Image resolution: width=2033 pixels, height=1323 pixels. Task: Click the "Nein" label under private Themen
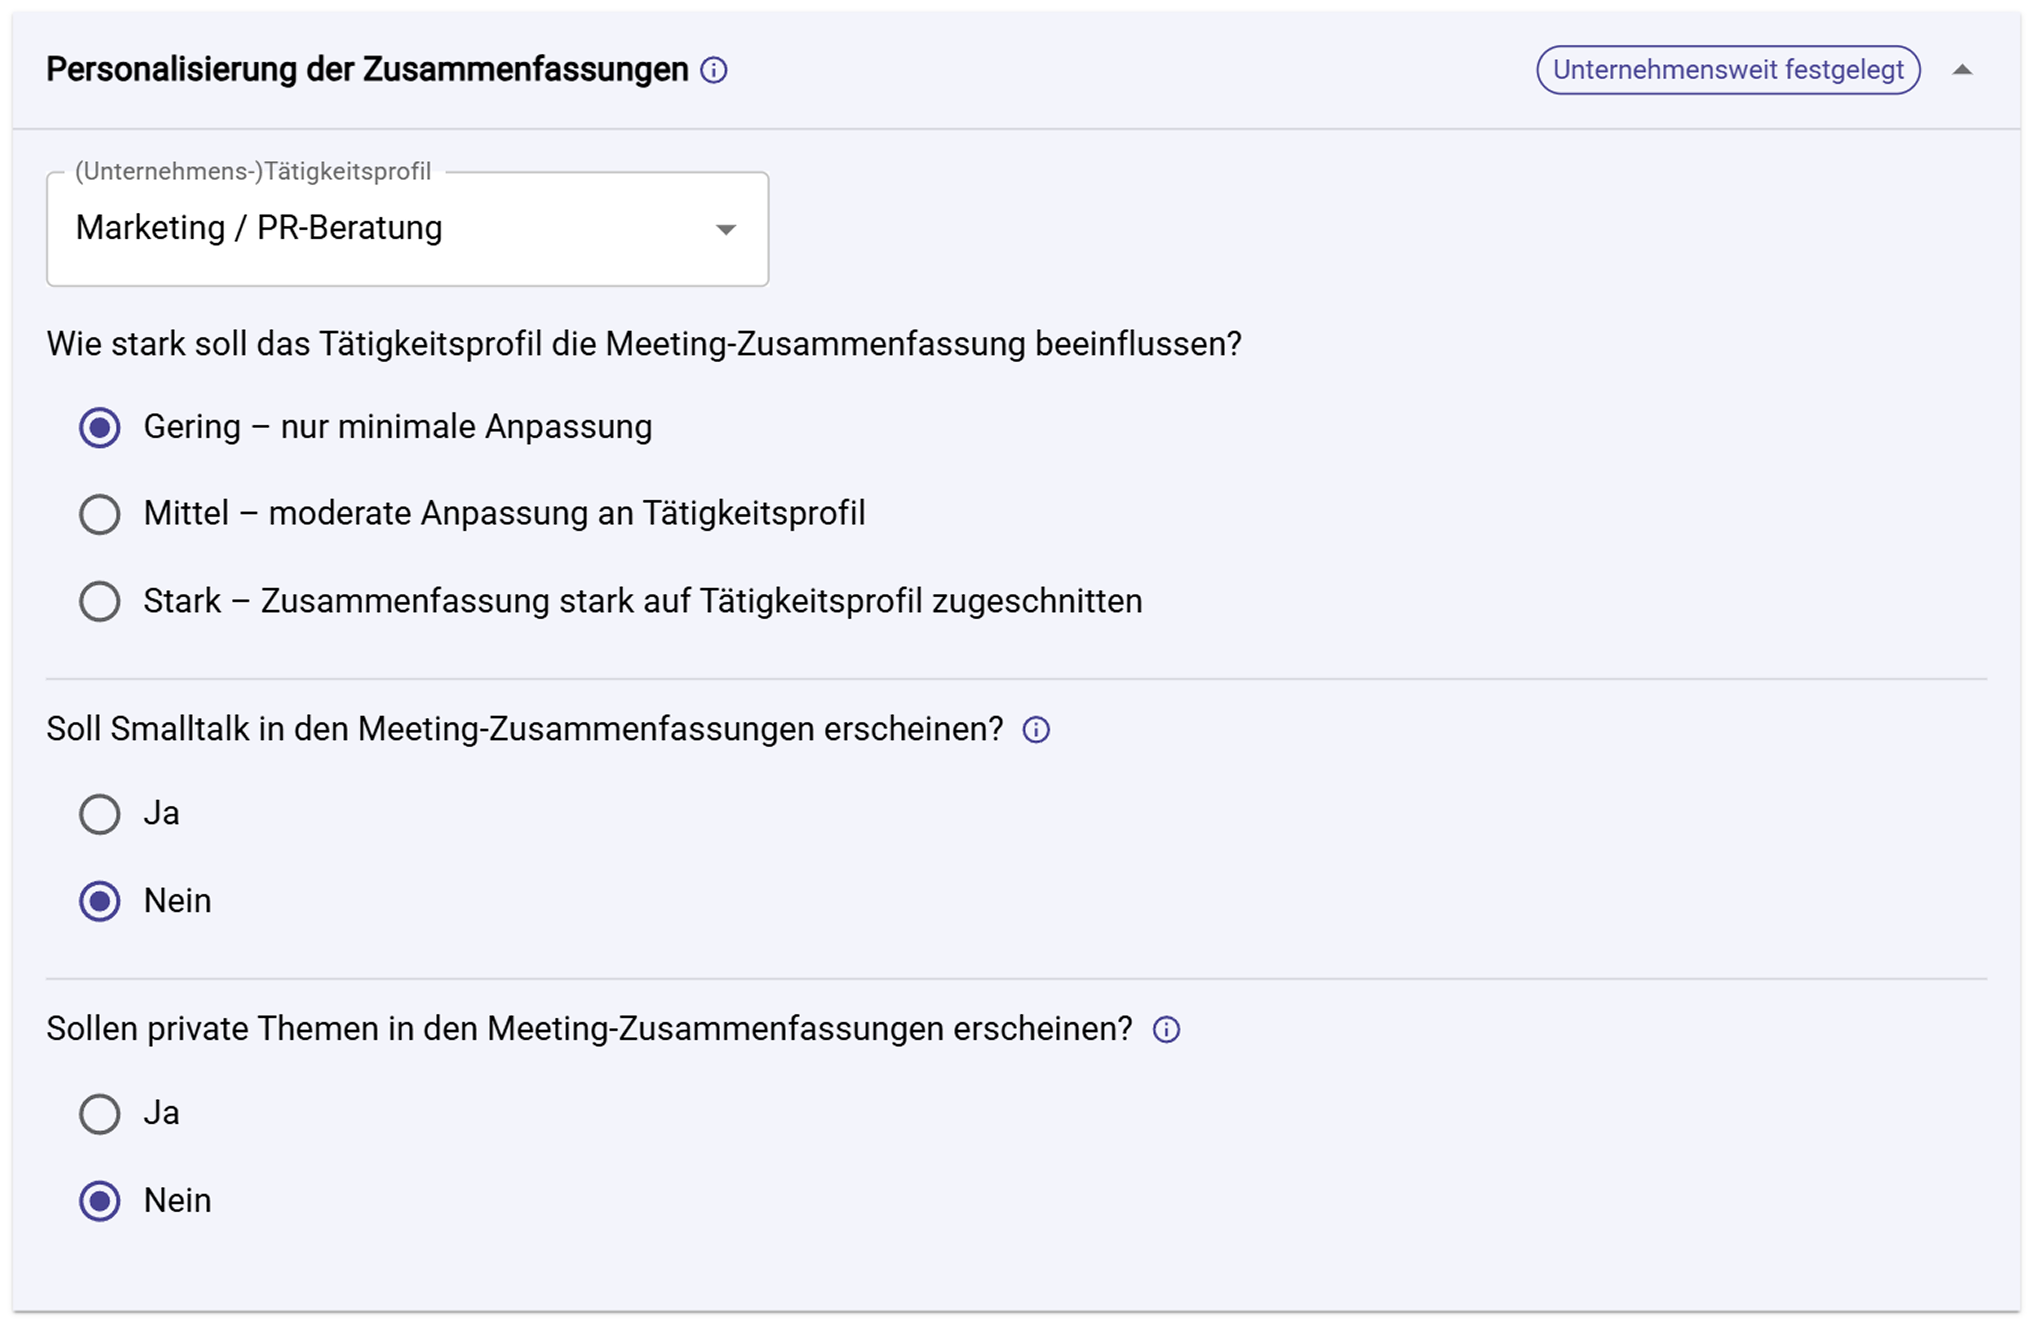pos(177,1200)
